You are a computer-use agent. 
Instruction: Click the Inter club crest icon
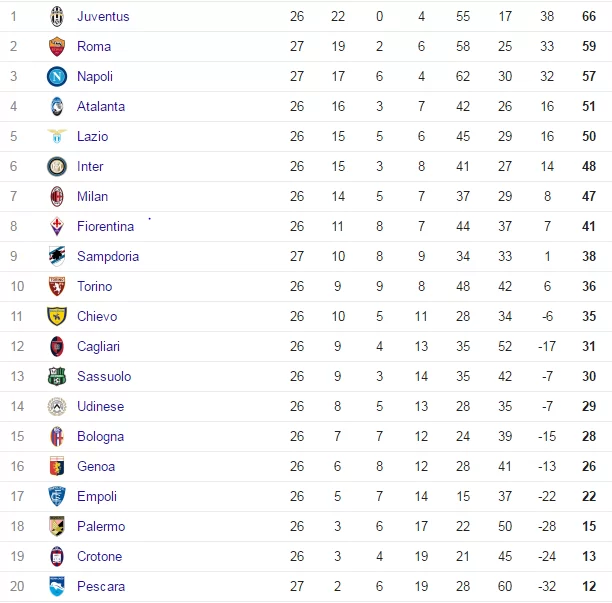tap(56, 166)
